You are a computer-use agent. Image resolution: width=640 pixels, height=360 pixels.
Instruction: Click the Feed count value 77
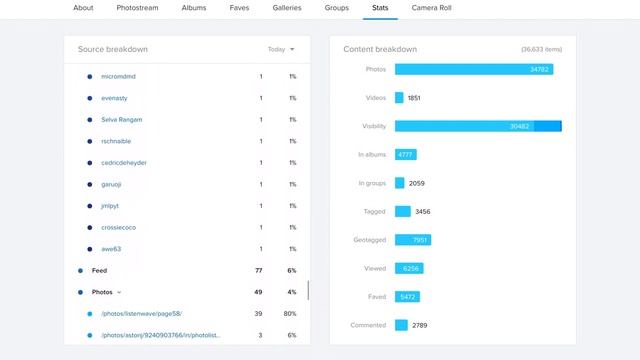[258, 271]
